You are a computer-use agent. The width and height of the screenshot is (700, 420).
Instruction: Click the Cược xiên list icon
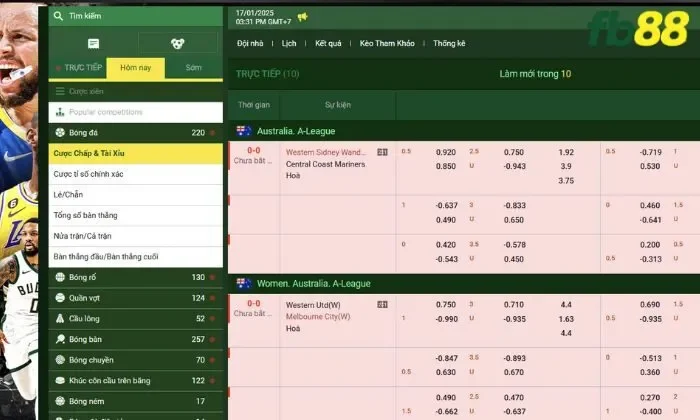pos(60,91)
